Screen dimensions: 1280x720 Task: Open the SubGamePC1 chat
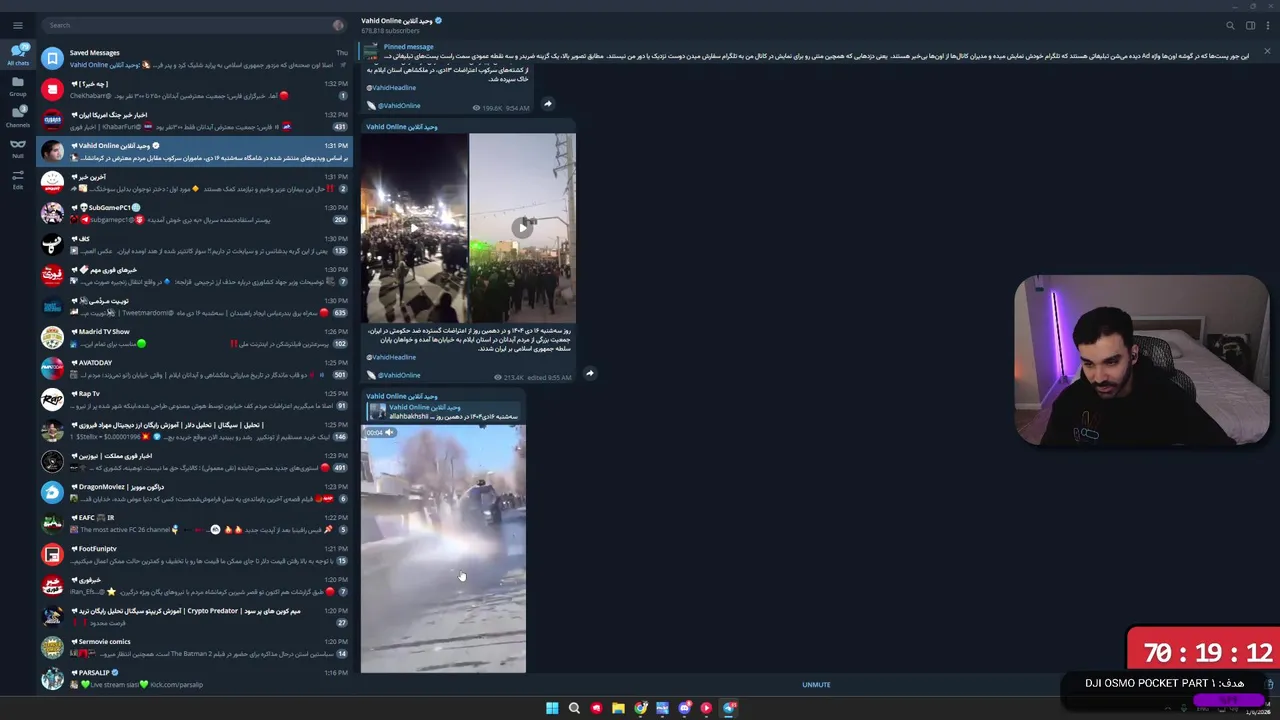pos(195,213)
